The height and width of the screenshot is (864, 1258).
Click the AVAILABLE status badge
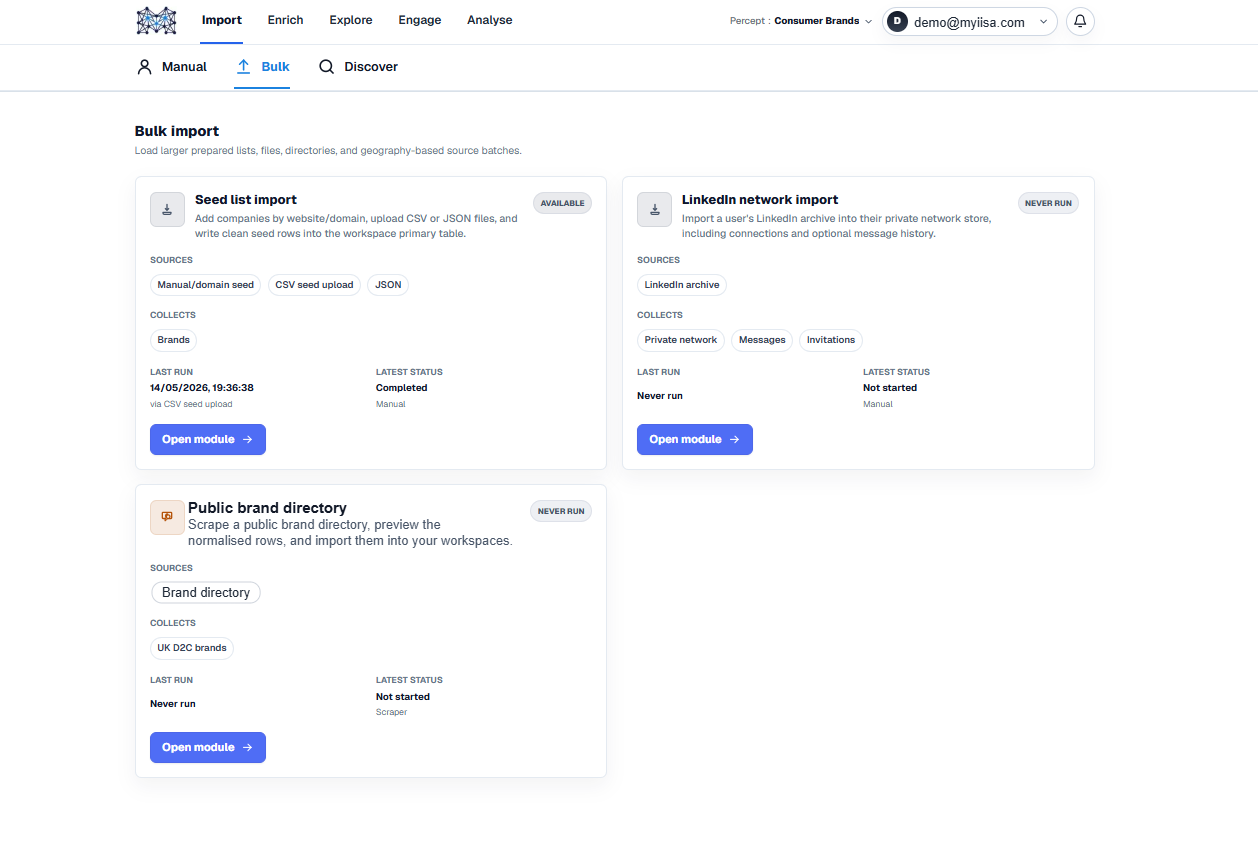(562, 203)
